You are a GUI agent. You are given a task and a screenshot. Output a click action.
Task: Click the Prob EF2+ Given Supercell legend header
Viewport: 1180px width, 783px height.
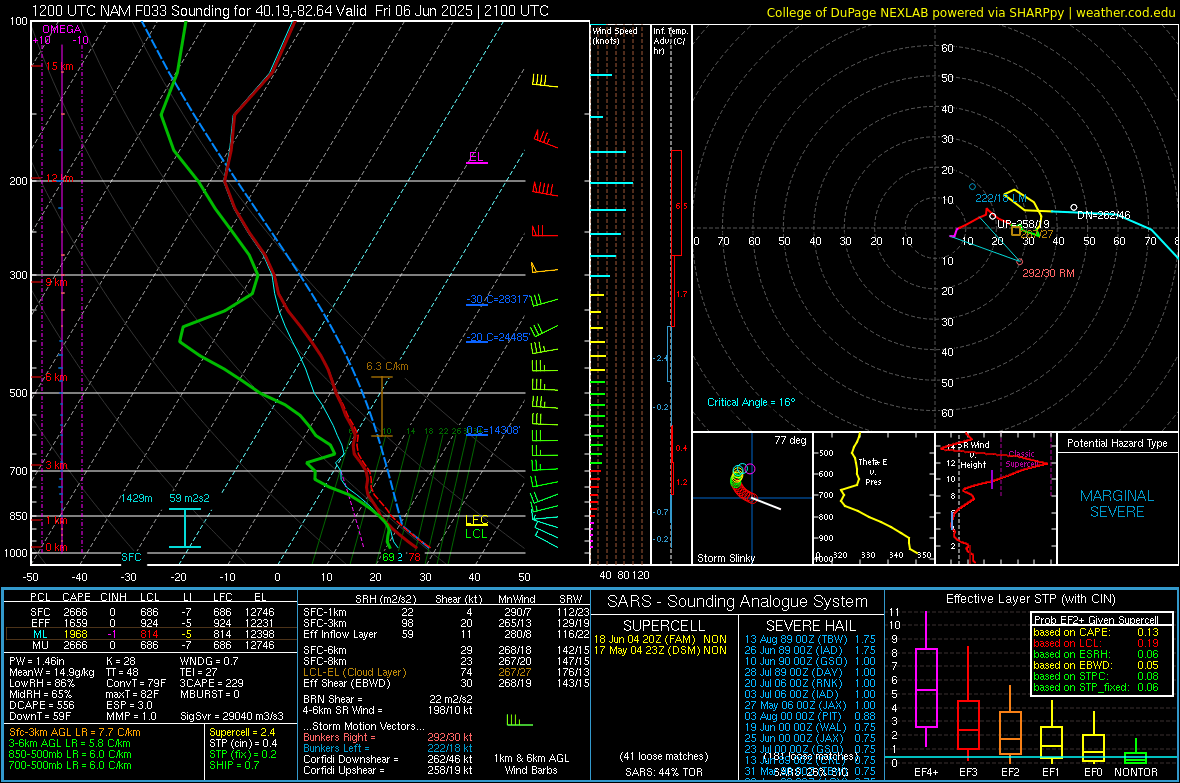coord(1096,620)
